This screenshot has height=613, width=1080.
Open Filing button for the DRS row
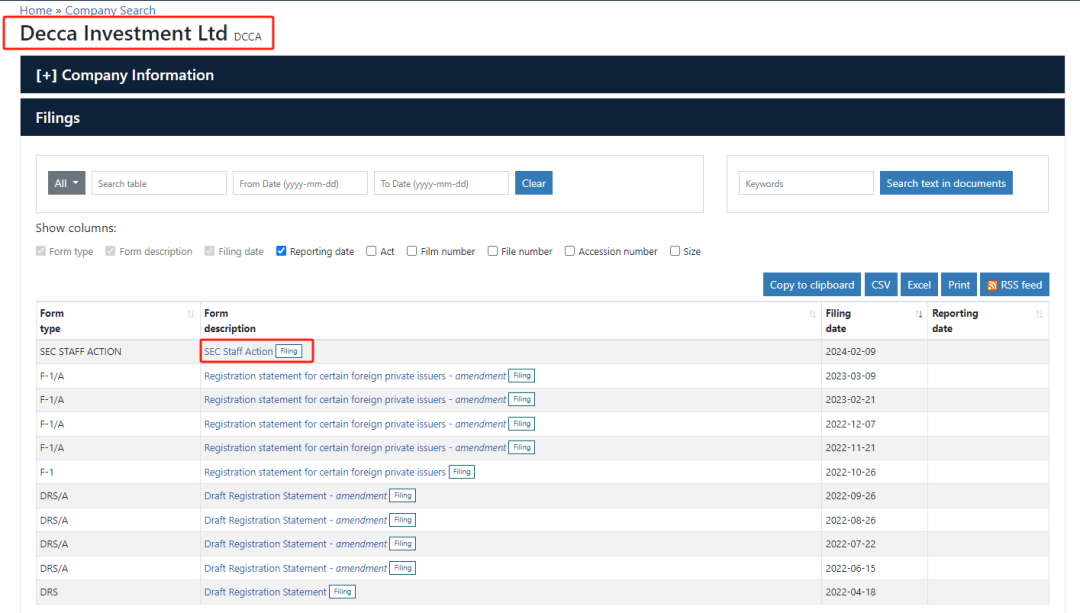(342, 592)
